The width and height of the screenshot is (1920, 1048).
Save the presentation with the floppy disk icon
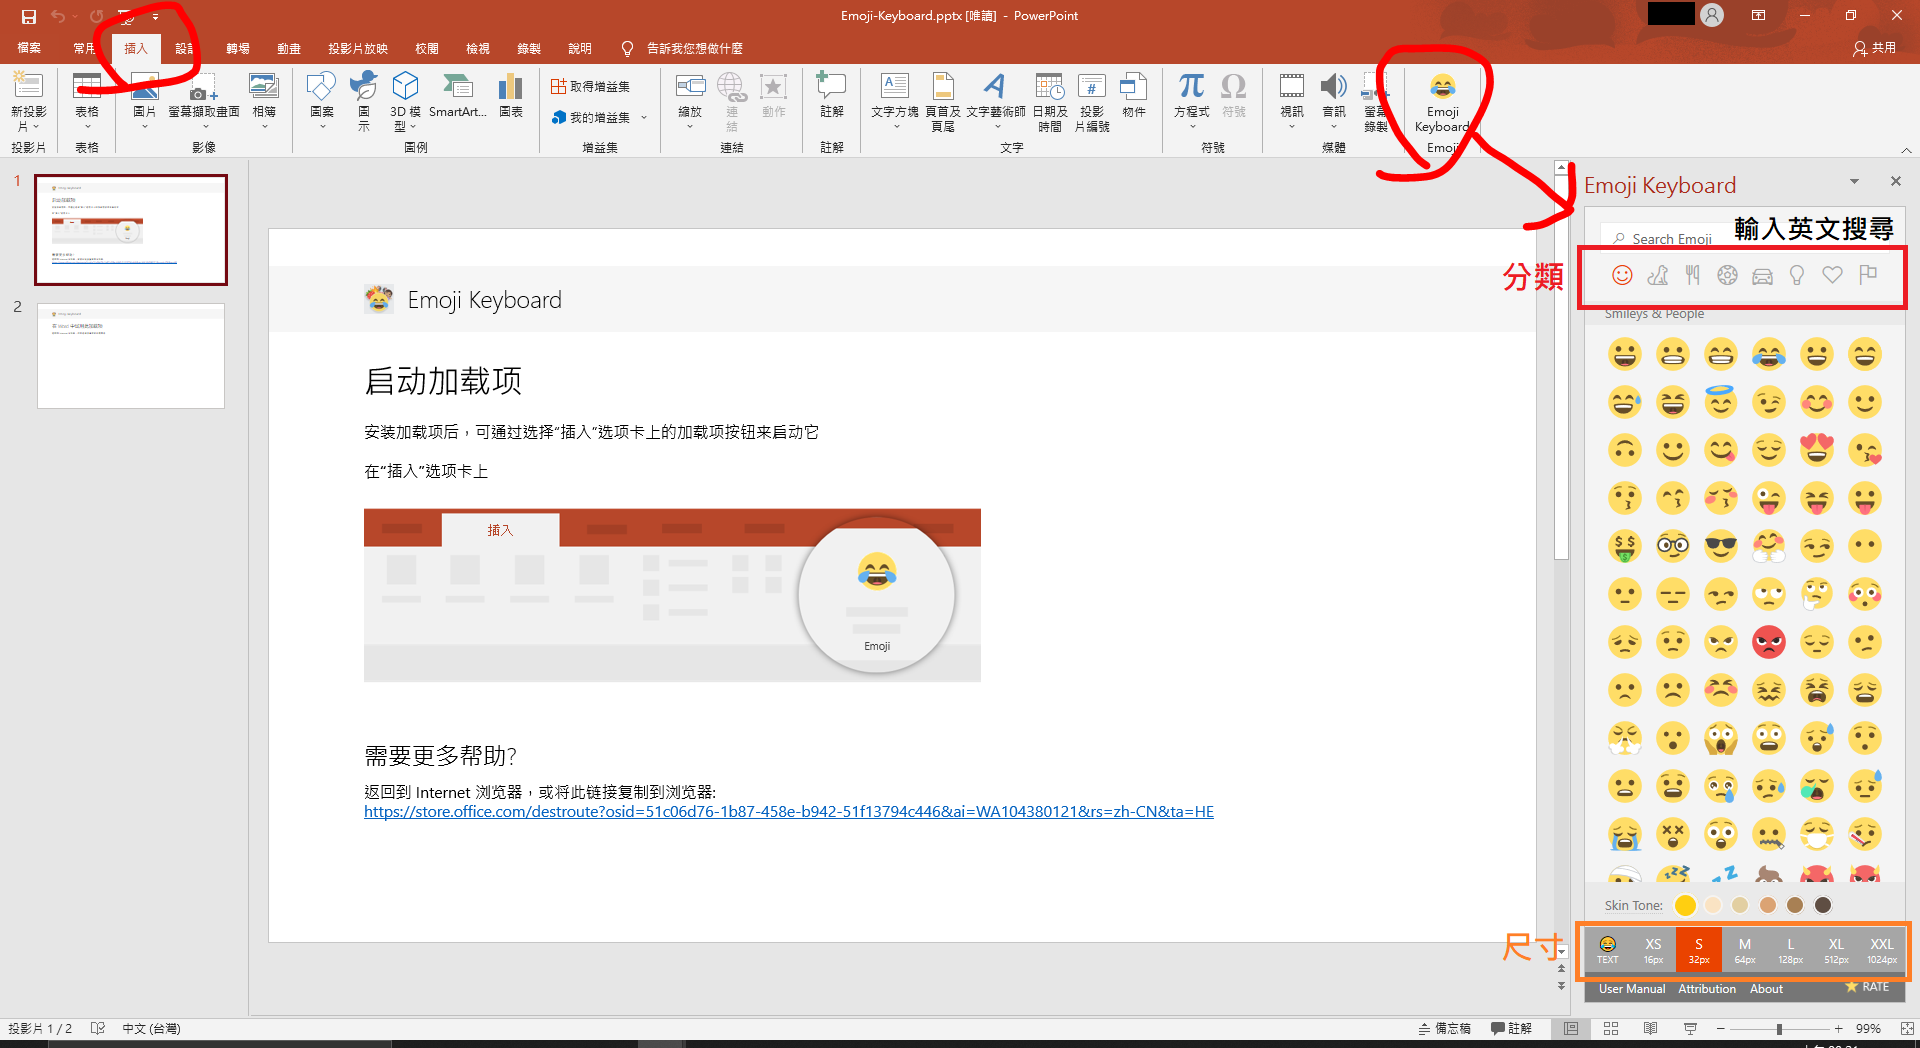point(29,16)
